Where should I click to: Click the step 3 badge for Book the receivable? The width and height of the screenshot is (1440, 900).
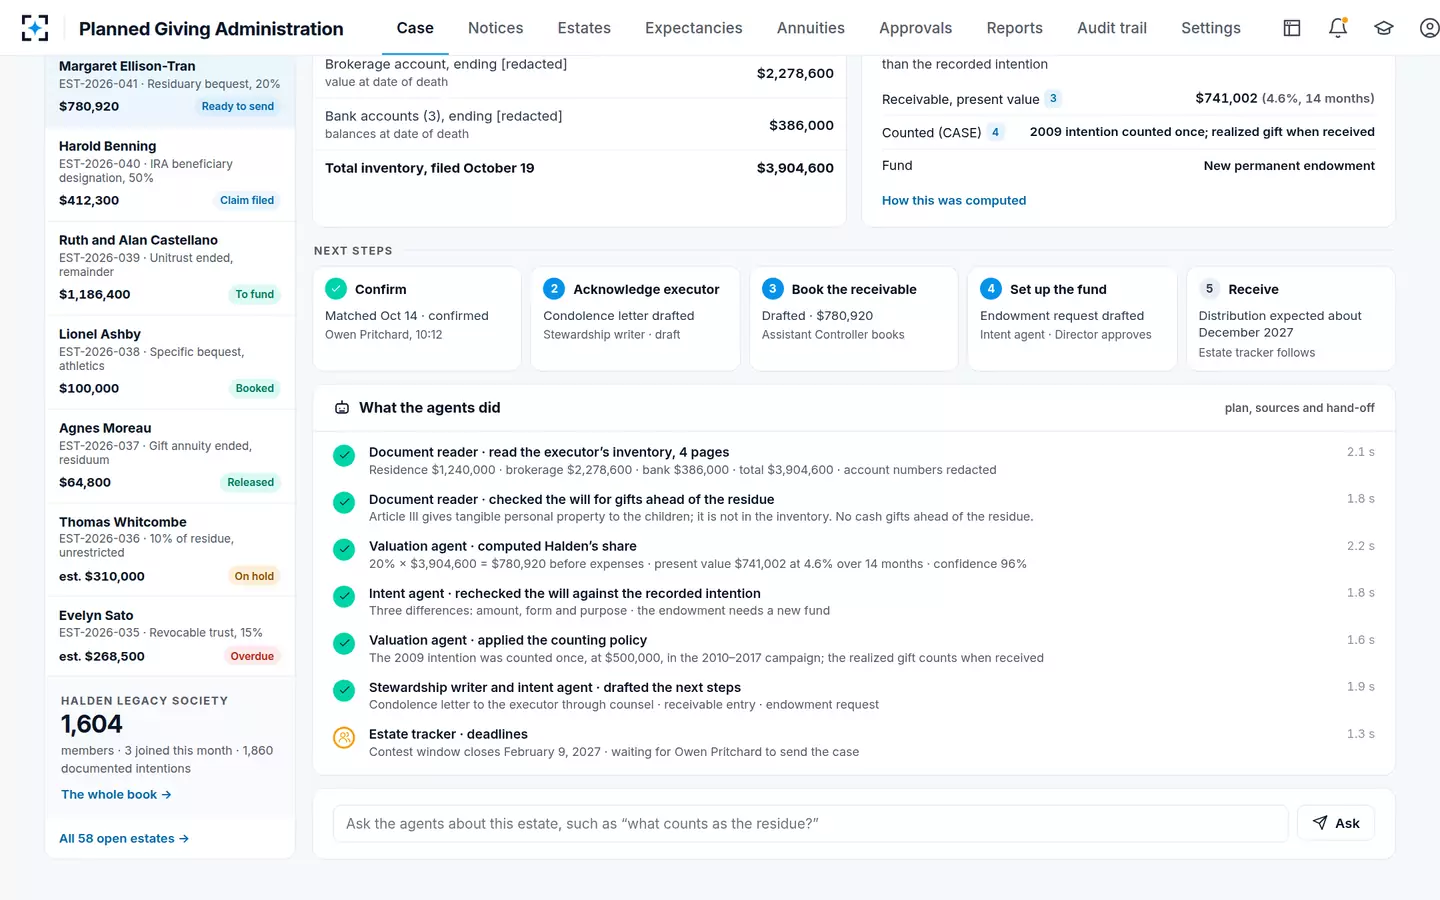[x=772, y=289]
